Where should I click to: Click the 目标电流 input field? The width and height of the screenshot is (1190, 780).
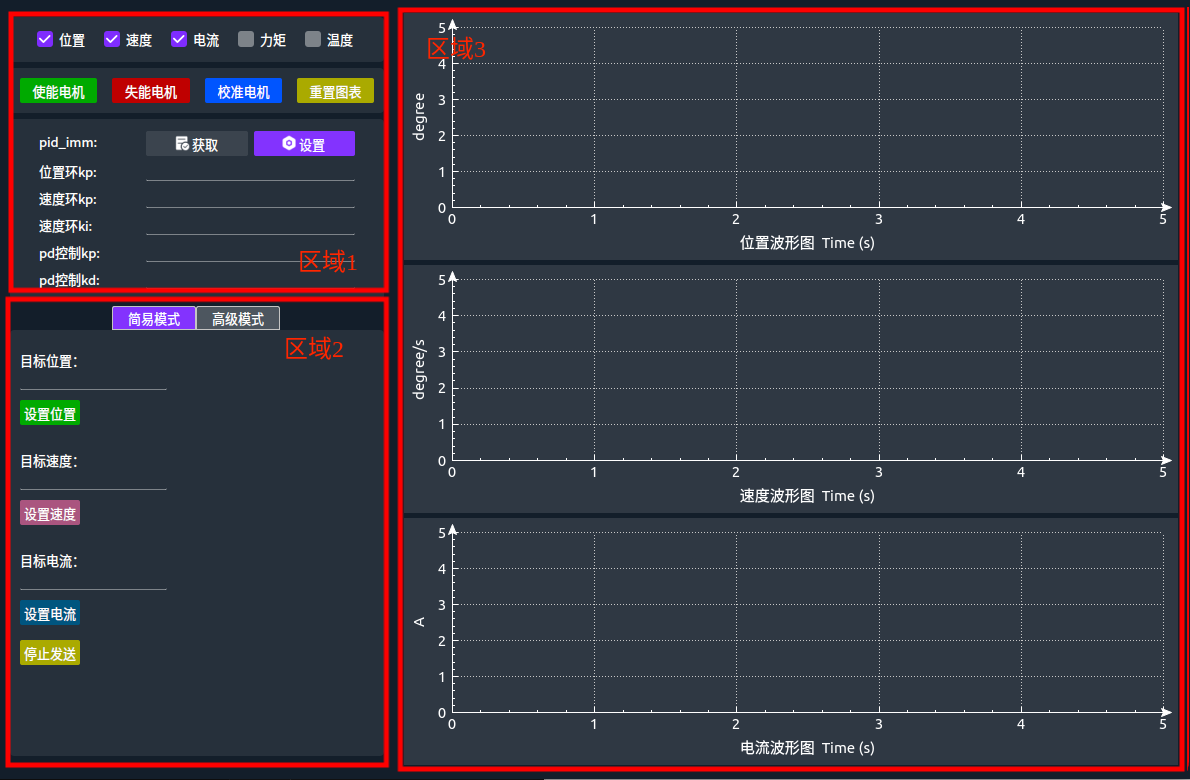pos(93,585)
